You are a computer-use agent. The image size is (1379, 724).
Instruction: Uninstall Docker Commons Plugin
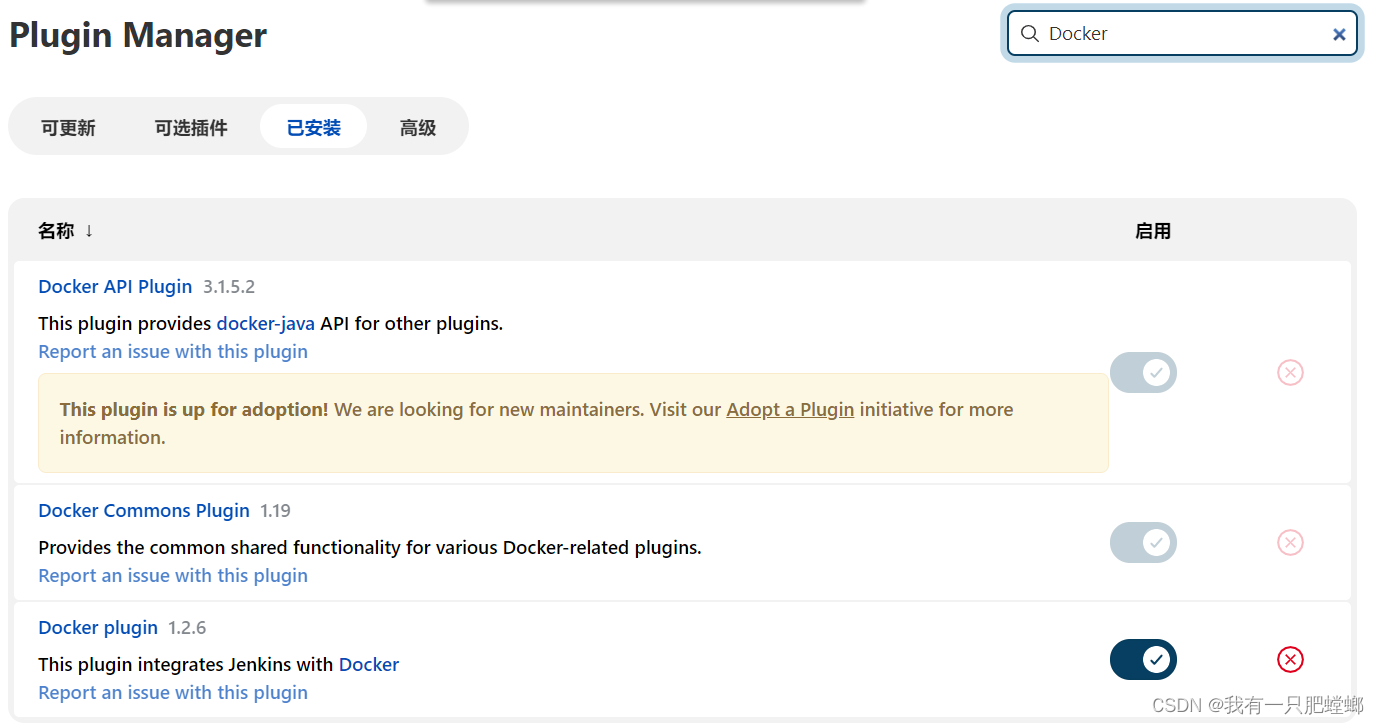tap(1290, 543)
